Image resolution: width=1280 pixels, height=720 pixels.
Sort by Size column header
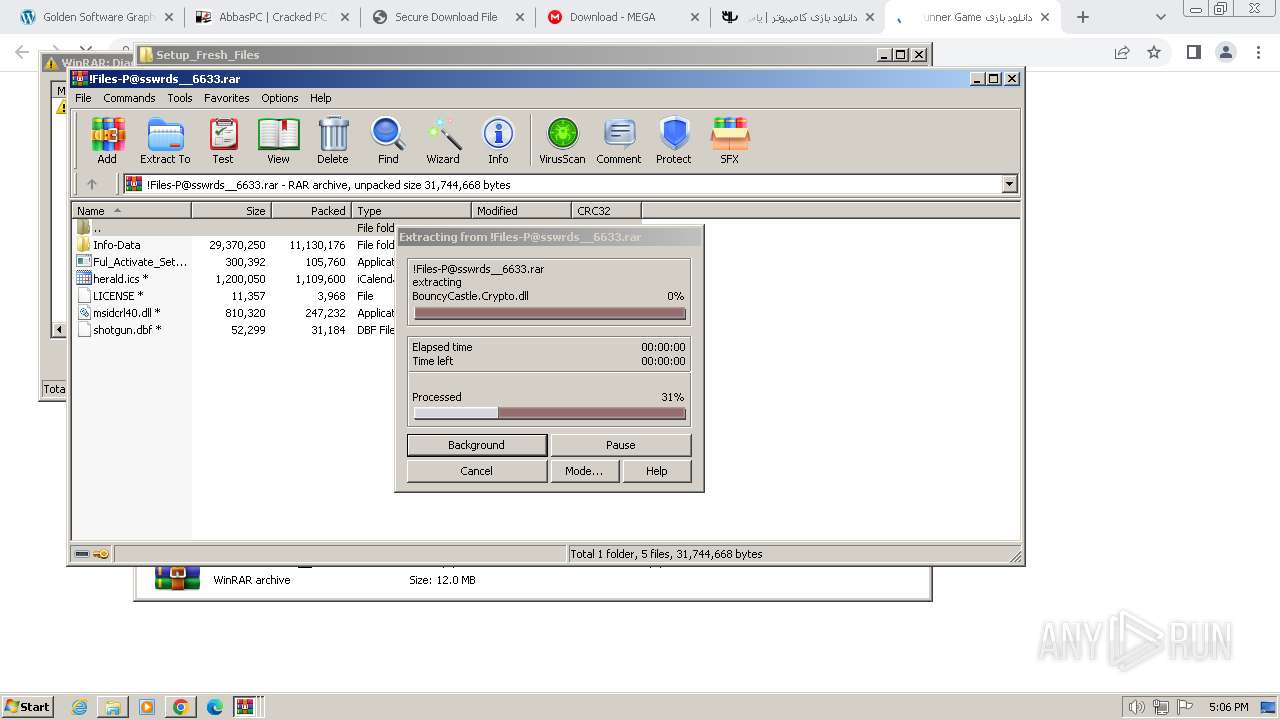point(231,210)
